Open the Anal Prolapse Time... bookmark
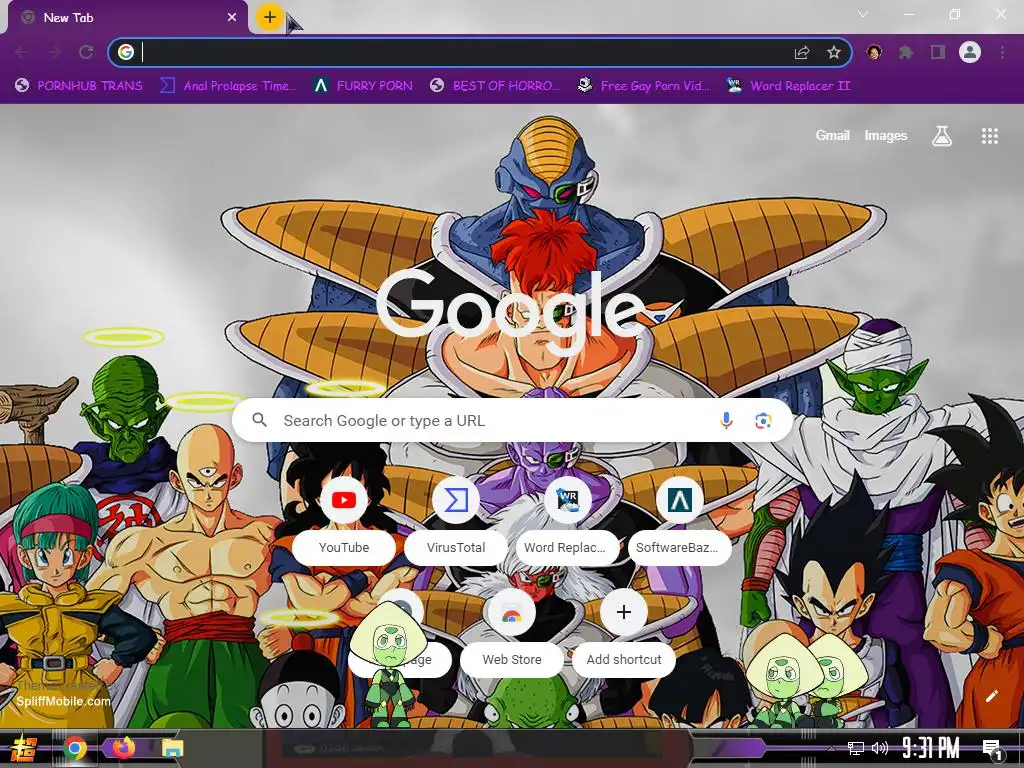The height and width of the screenshot is (768, 1024). click(x=228, y=86)
